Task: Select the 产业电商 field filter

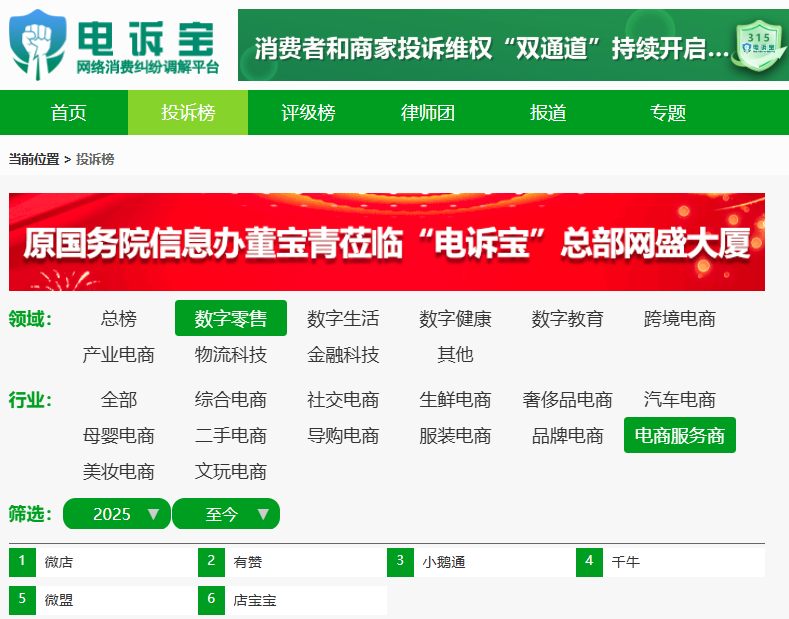Action: click(119, 355)
